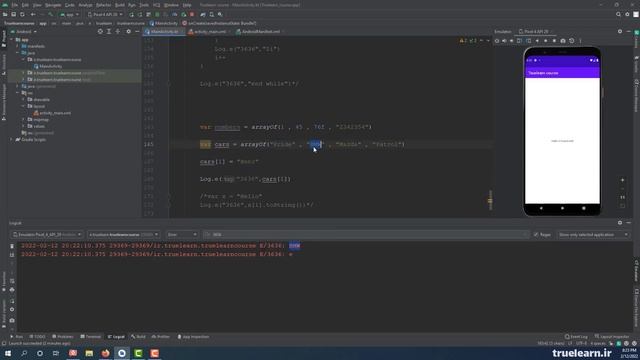This screenshot has width=640, height=360.
Task: Open the Run tool window tab
Action: coord(17,337)
